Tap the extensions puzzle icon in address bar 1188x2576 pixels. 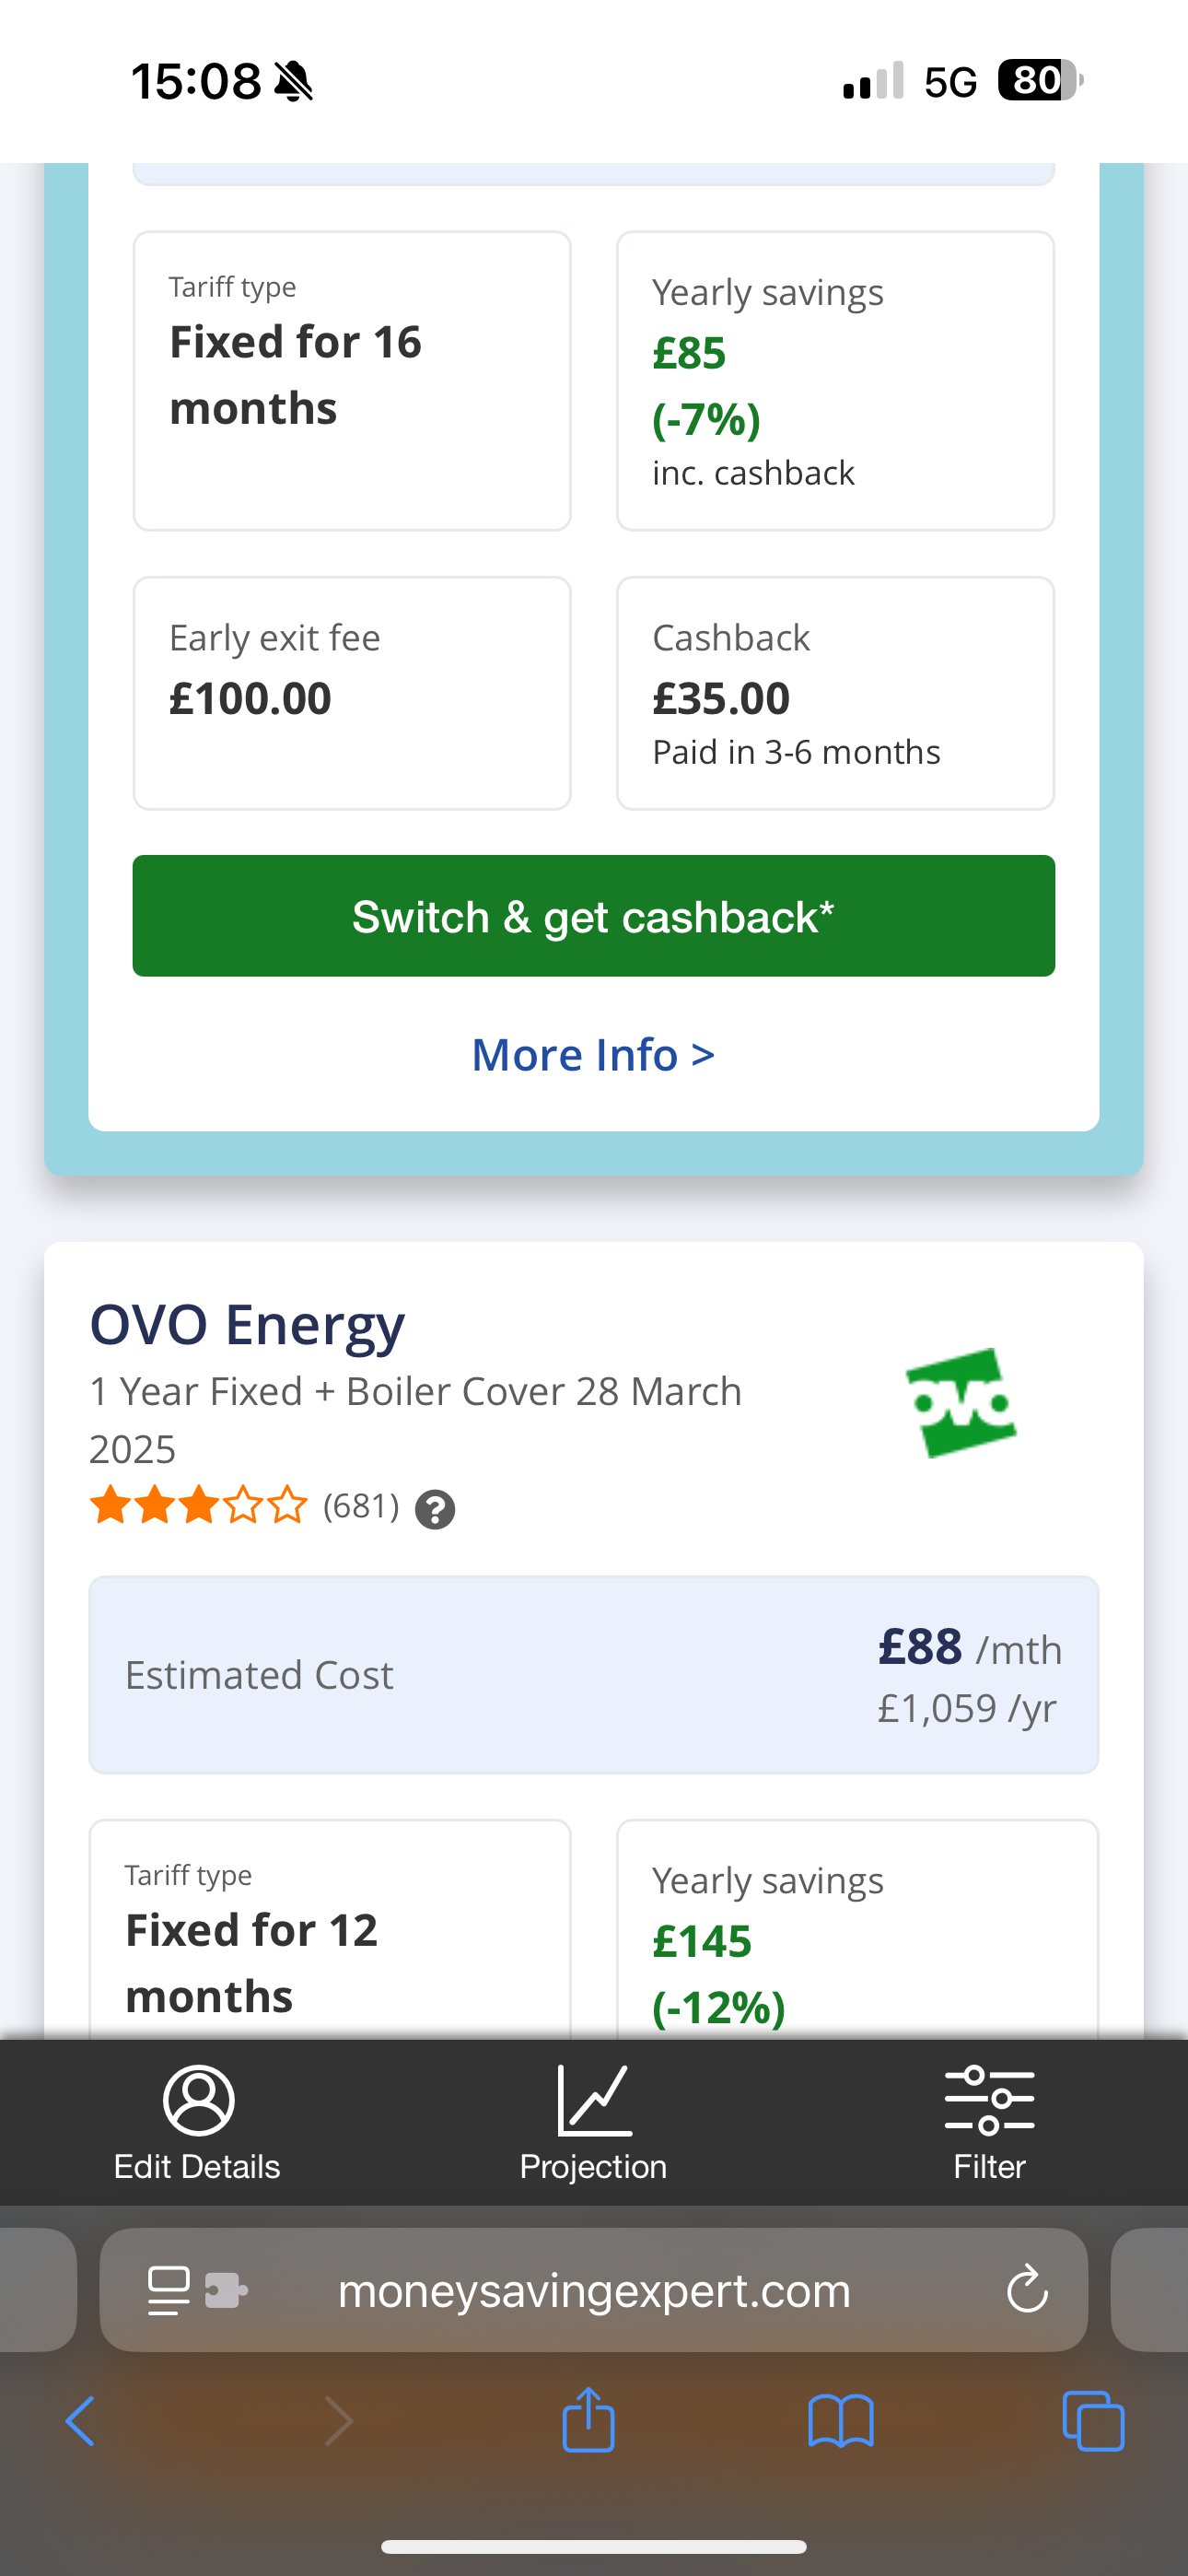pos(226,2290)
